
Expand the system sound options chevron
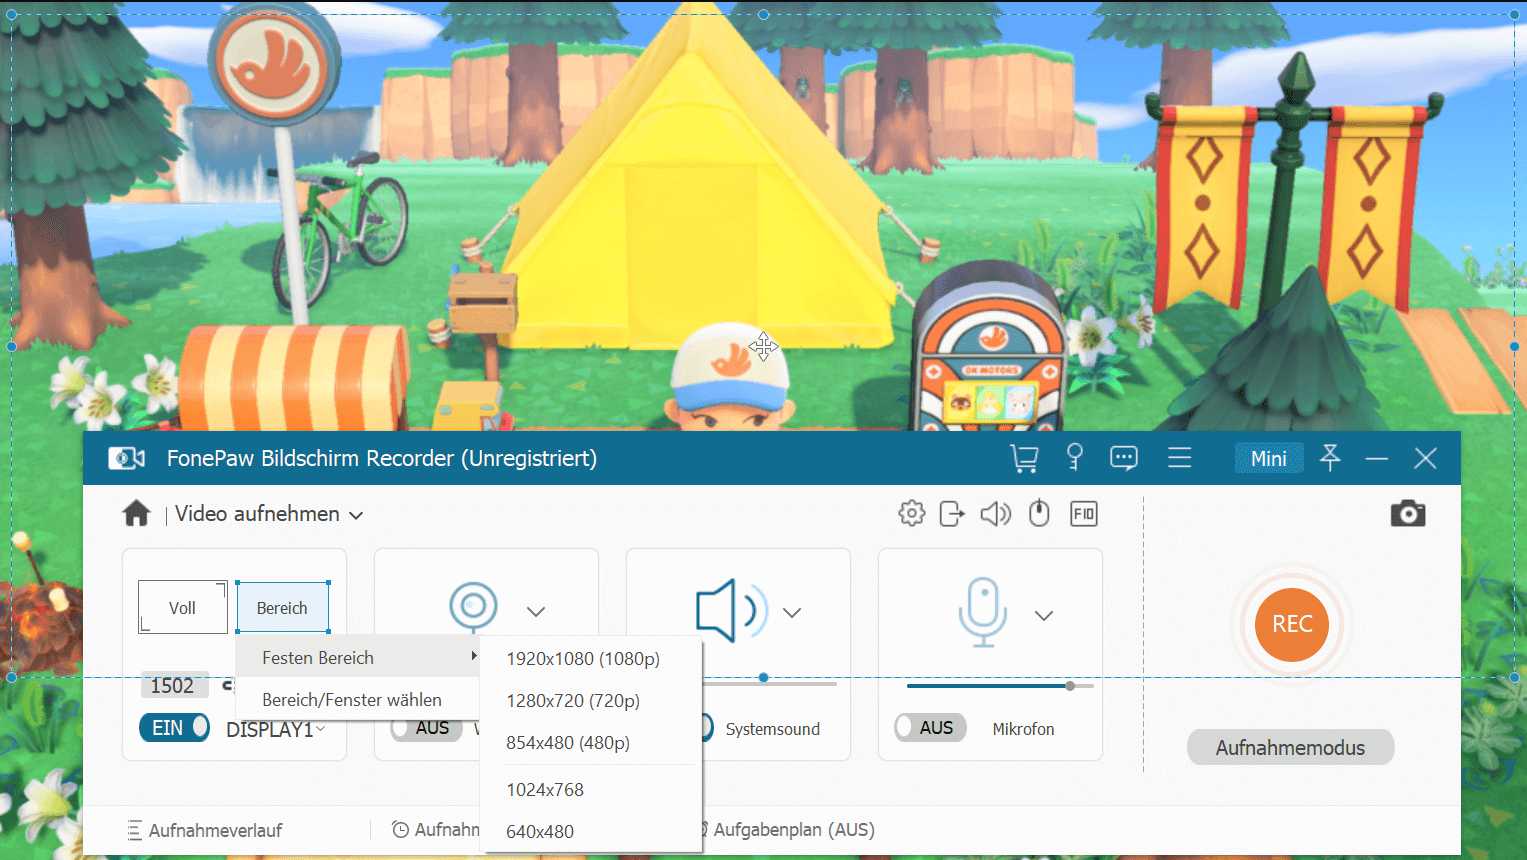coord(792,612)
